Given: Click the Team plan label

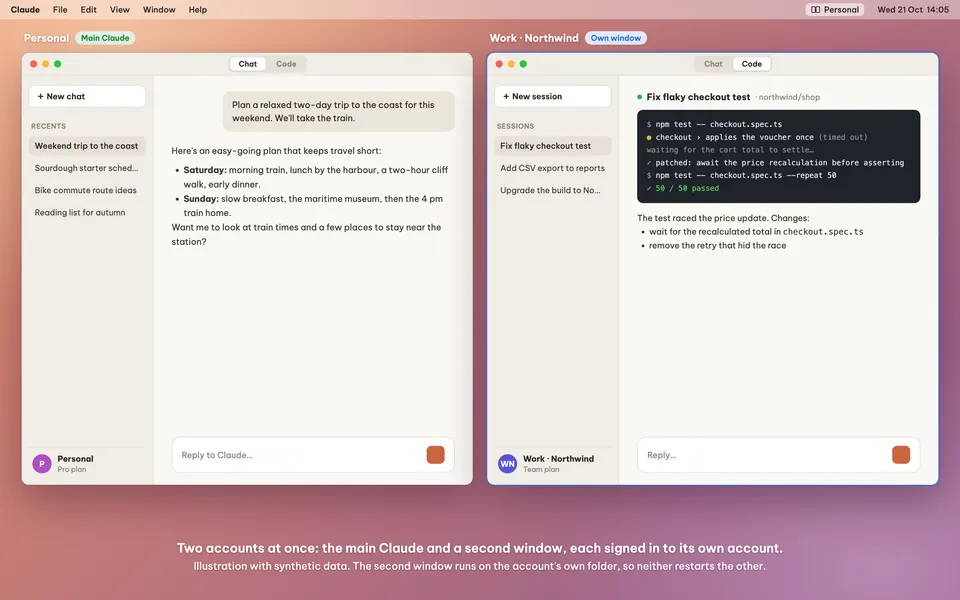Looking at the screenshot, I should tap(541, 470).
